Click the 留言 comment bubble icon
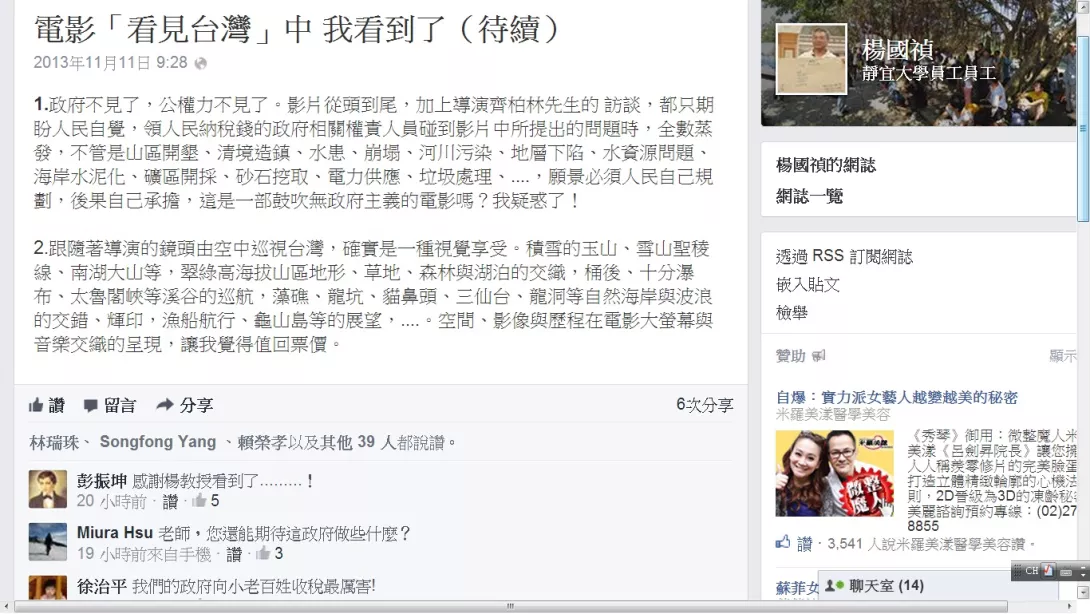Image resolution: width=1090 pixels, height=614 pixels. pyautogui.click(x=90, y=405)
